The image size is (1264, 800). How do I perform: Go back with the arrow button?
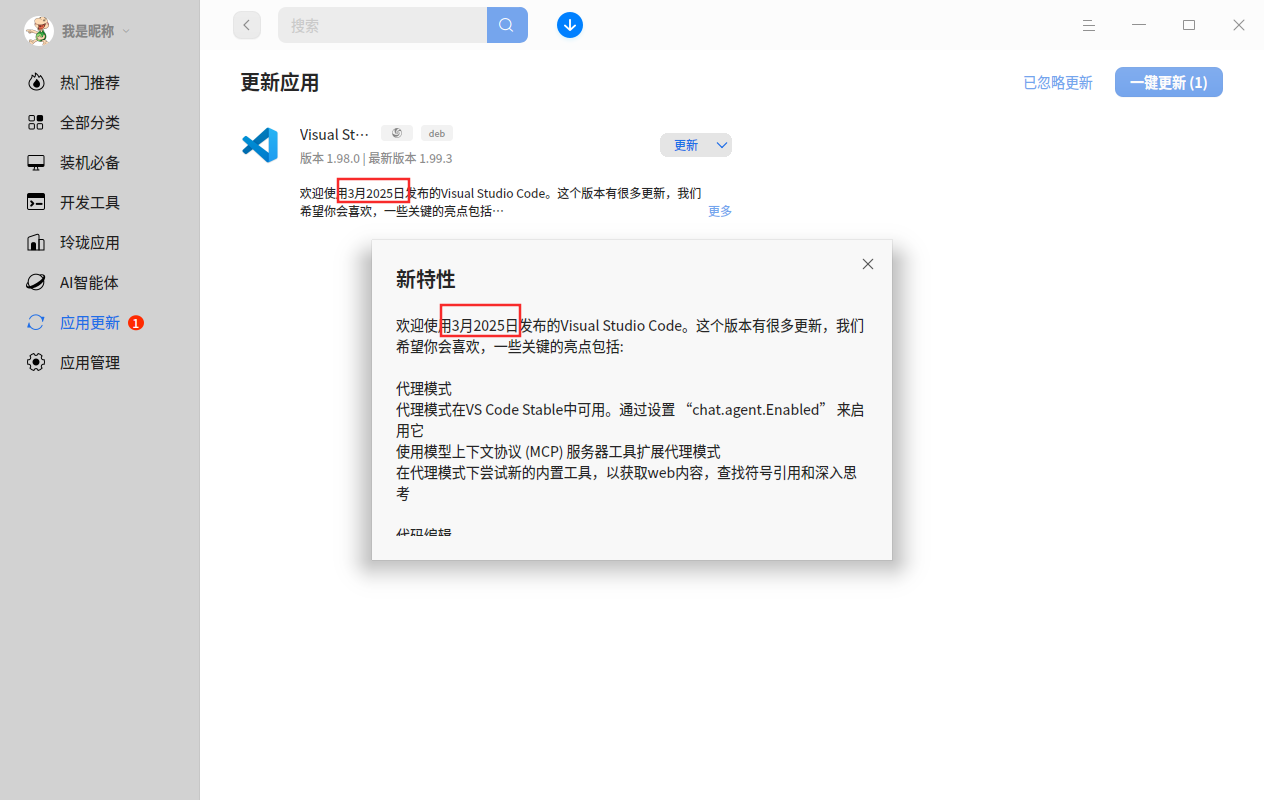247,25
